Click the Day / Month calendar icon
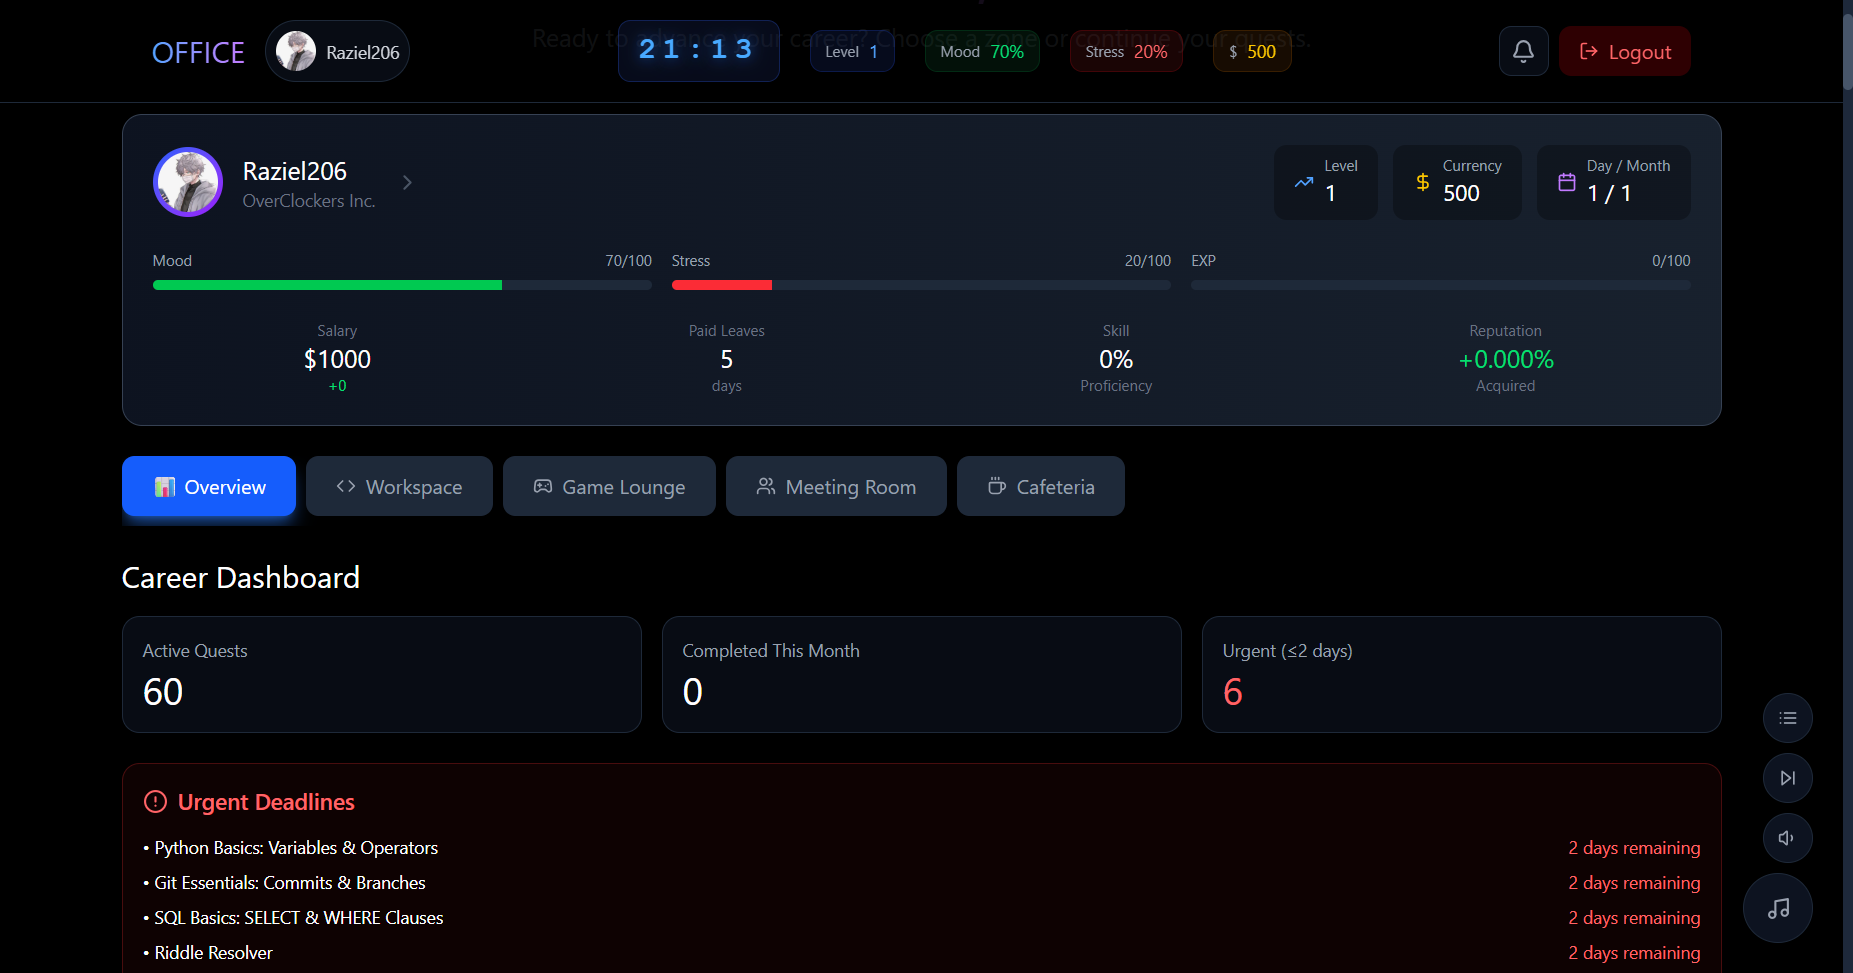 point(1567,182)
